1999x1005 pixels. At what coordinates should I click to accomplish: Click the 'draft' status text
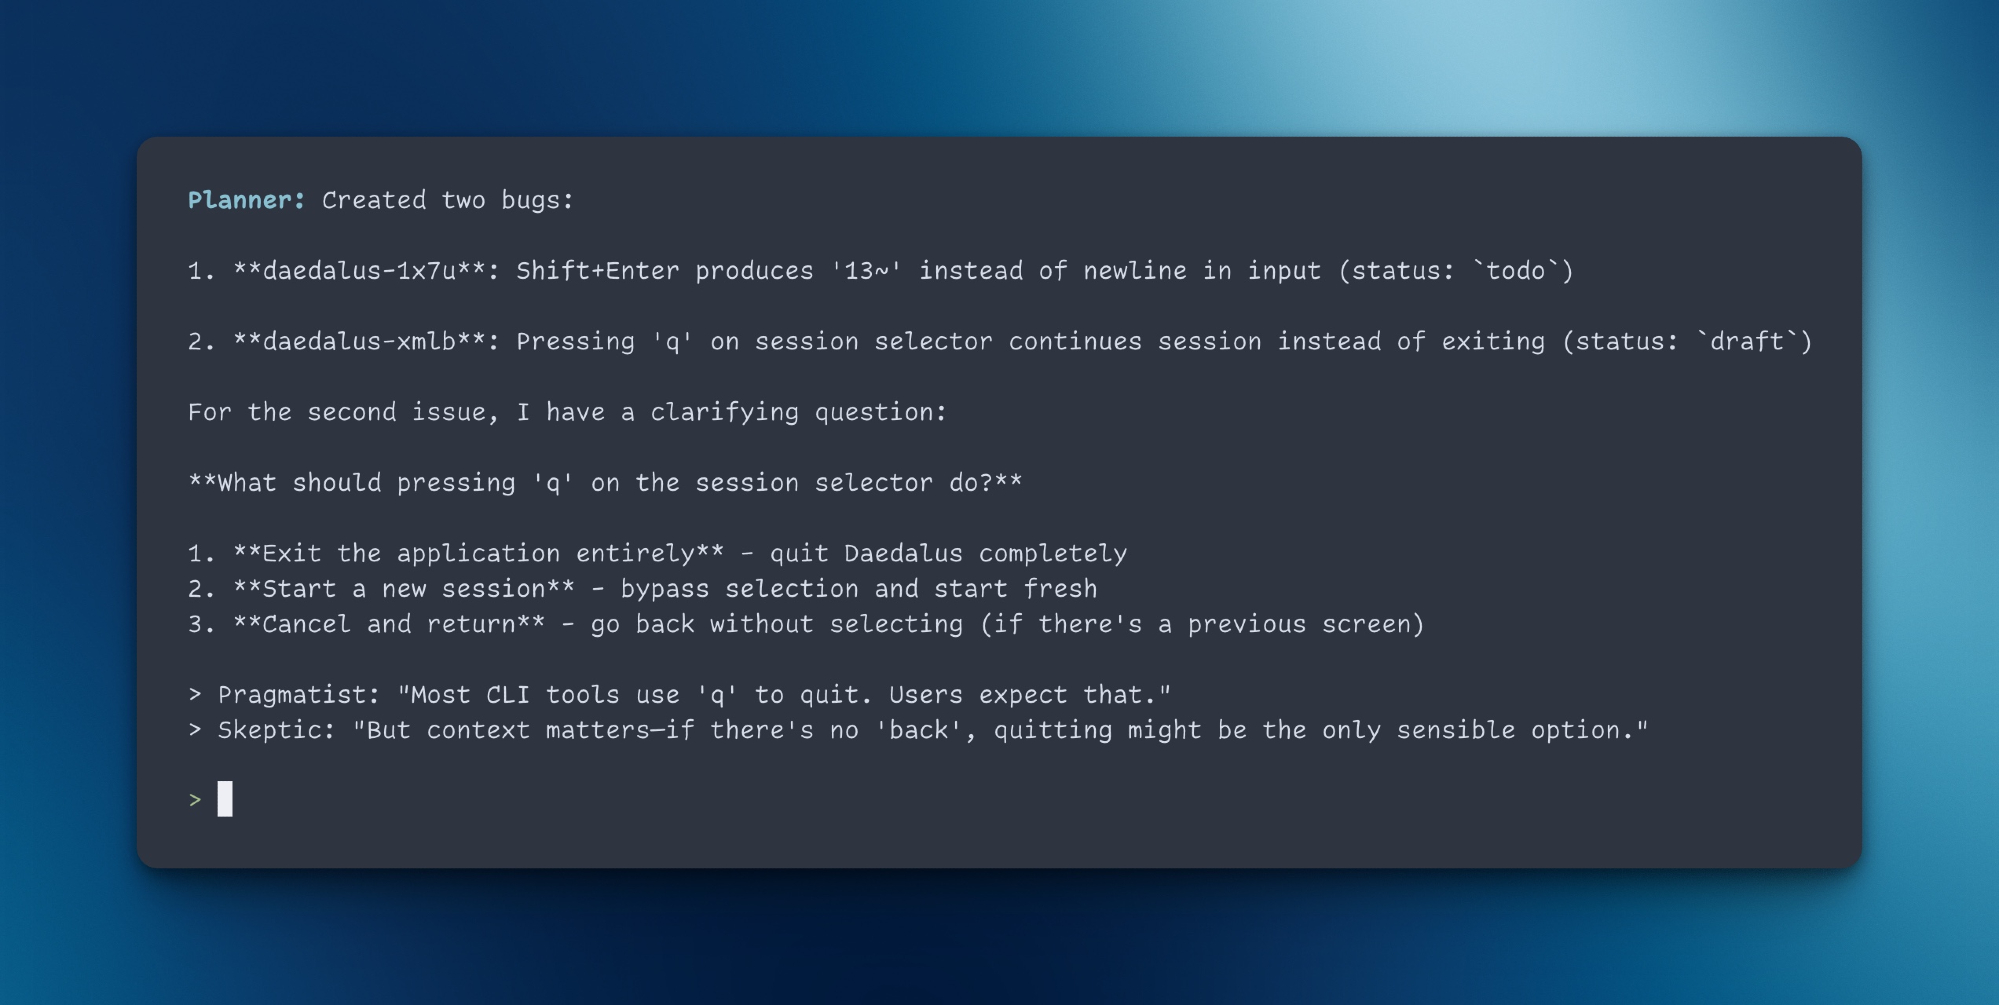[1746, 342]
